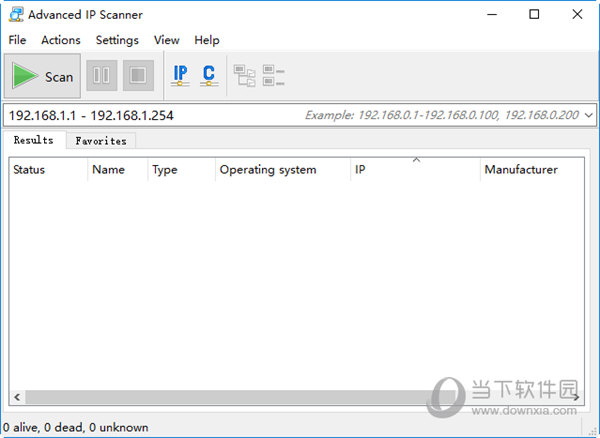The height and width of the screenshot is (438, 600).
Task: Click the class C subnet icon
Action: pos(209,75)
